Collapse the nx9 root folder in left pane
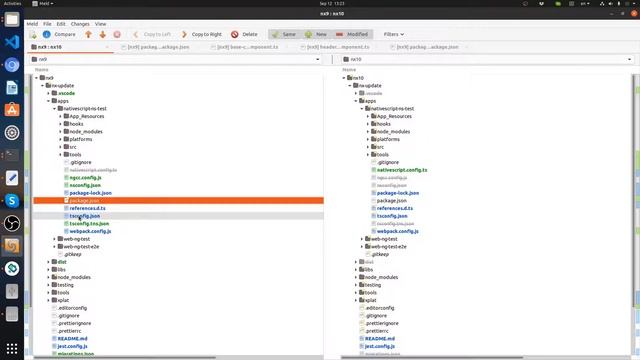Viewport: 640px width, 360px height. 37,78
